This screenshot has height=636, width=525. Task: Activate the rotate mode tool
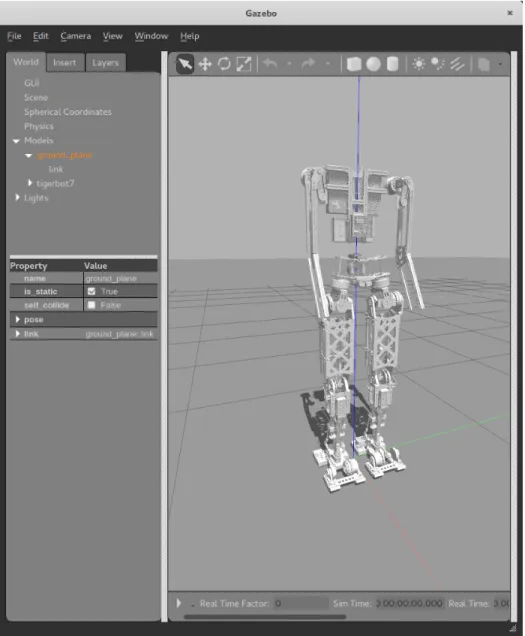tap(224, 64)
